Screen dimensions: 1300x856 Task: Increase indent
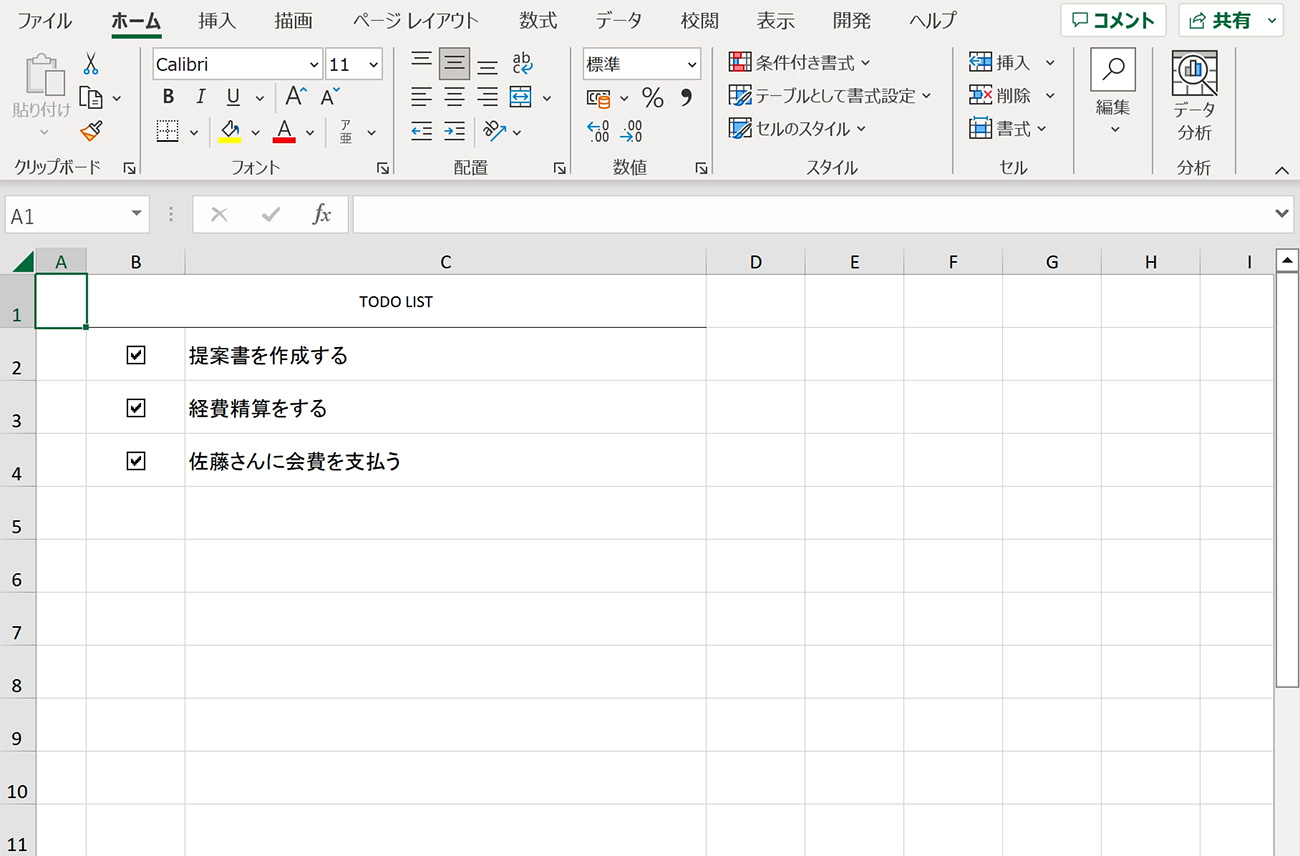454,131
